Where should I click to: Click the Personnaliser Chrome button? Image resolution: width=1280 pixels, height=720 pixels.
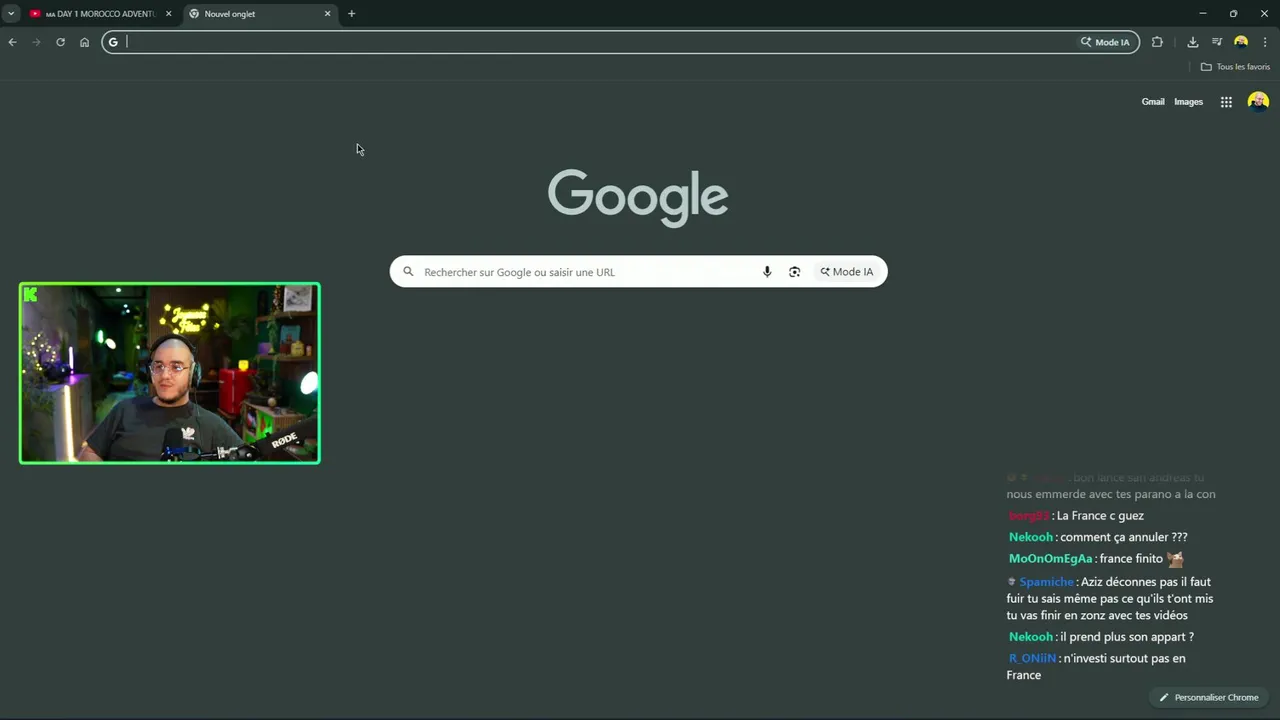1208,697
